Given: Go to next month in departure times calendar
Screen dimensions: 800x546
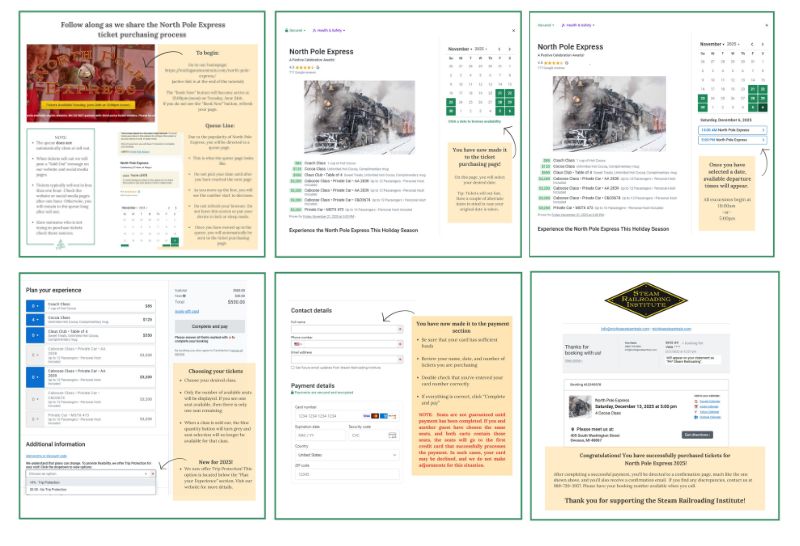Looking at the screenshot, I should pyautogui.click(x=763, y=44).
